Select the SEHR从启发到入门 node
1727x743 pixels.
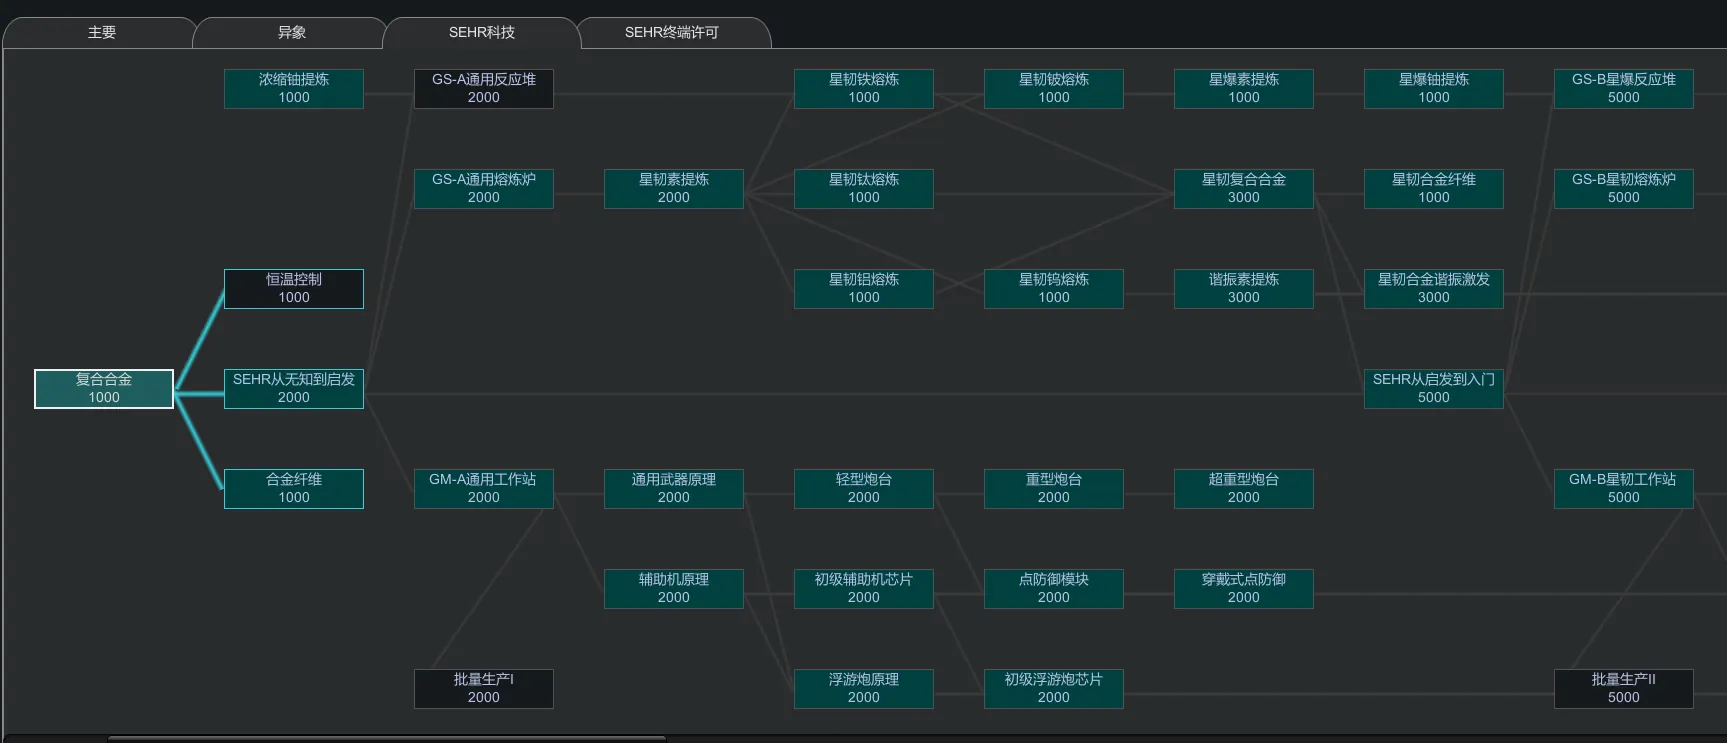click(1434, 389)
